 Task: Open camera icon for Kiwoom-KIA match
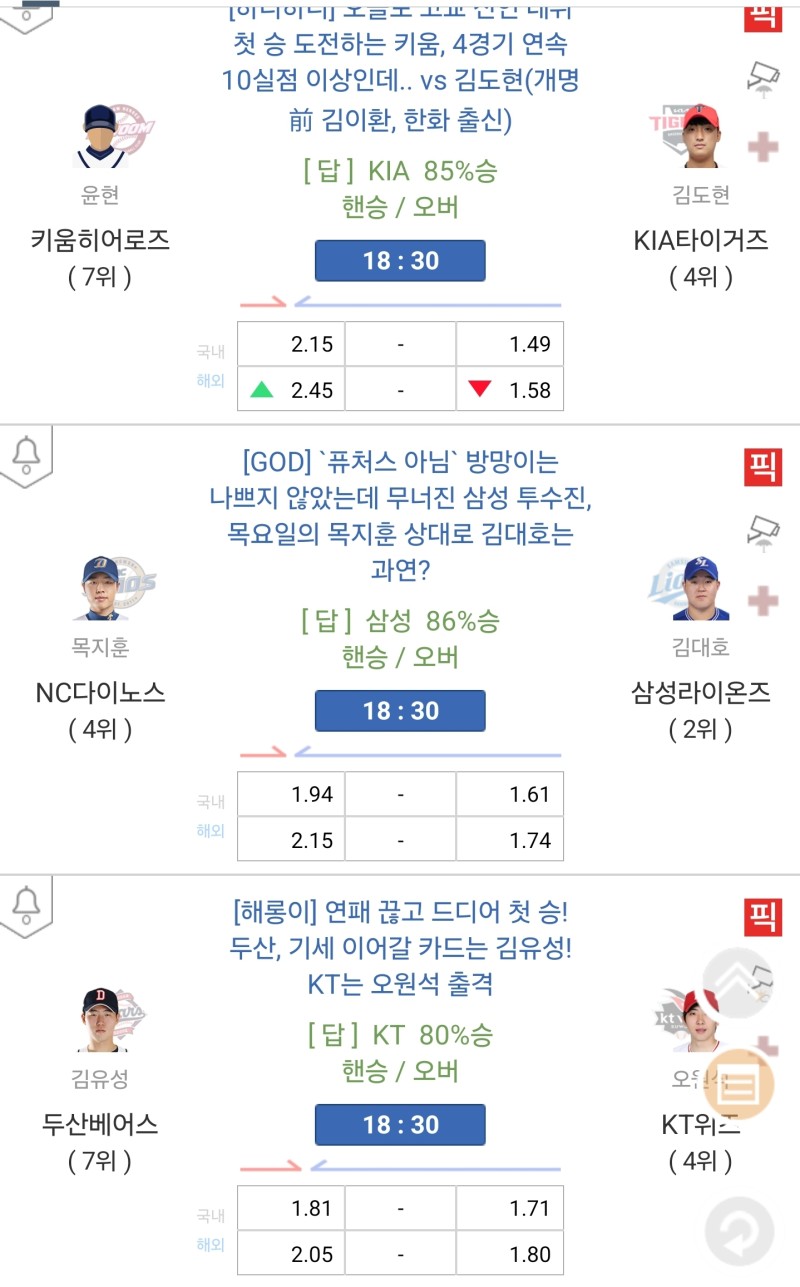tap(765, 77)
